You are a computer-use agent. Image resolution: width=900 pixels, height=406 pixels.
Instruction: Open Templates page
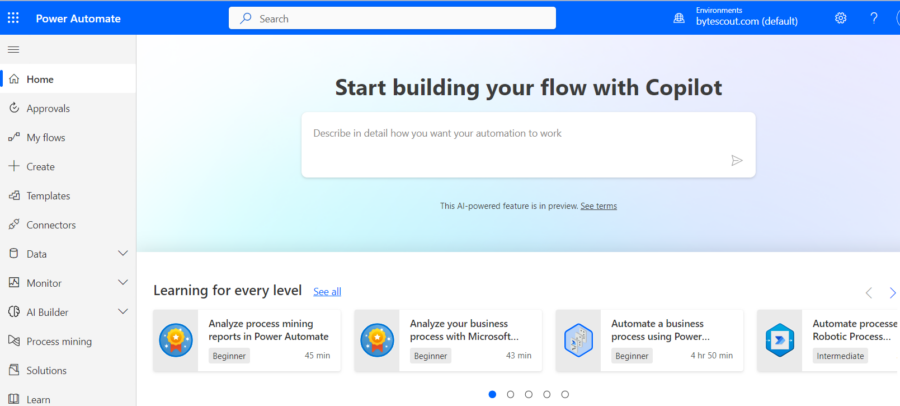coord(68,196)
